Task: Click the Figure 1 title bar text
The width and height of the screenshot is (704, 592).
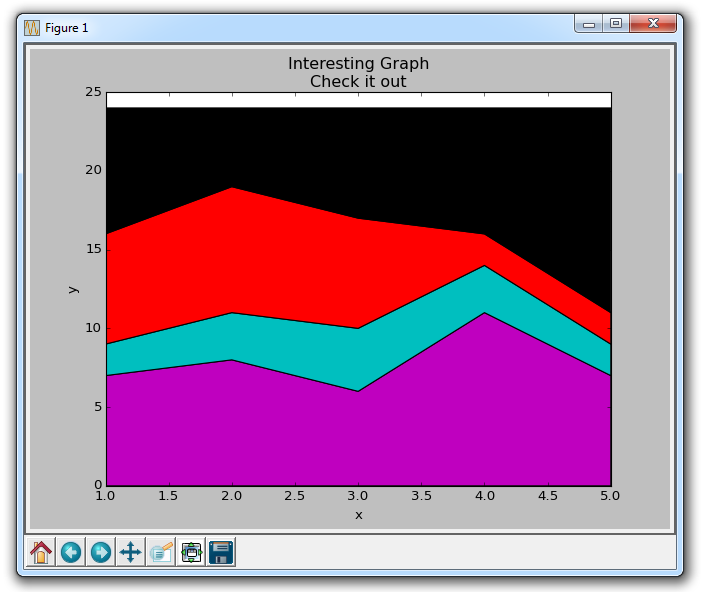Action: click(x=66, y=27)
